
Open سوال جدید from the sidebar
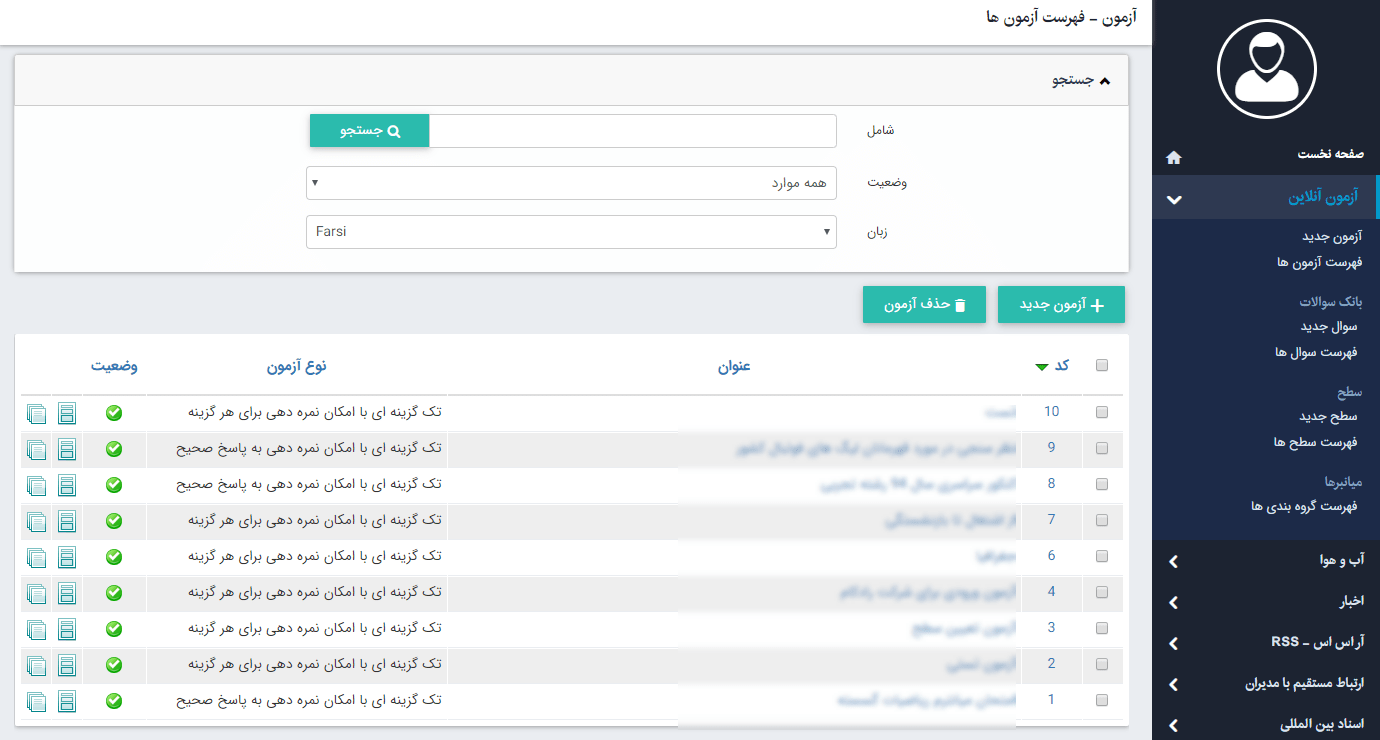coord(1330,327)
